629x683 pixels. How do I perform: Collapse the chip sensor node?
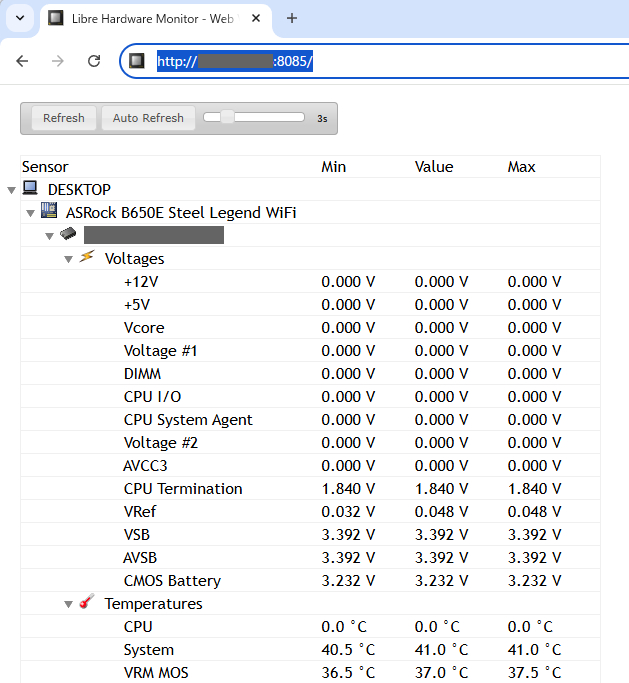point(49,236)
